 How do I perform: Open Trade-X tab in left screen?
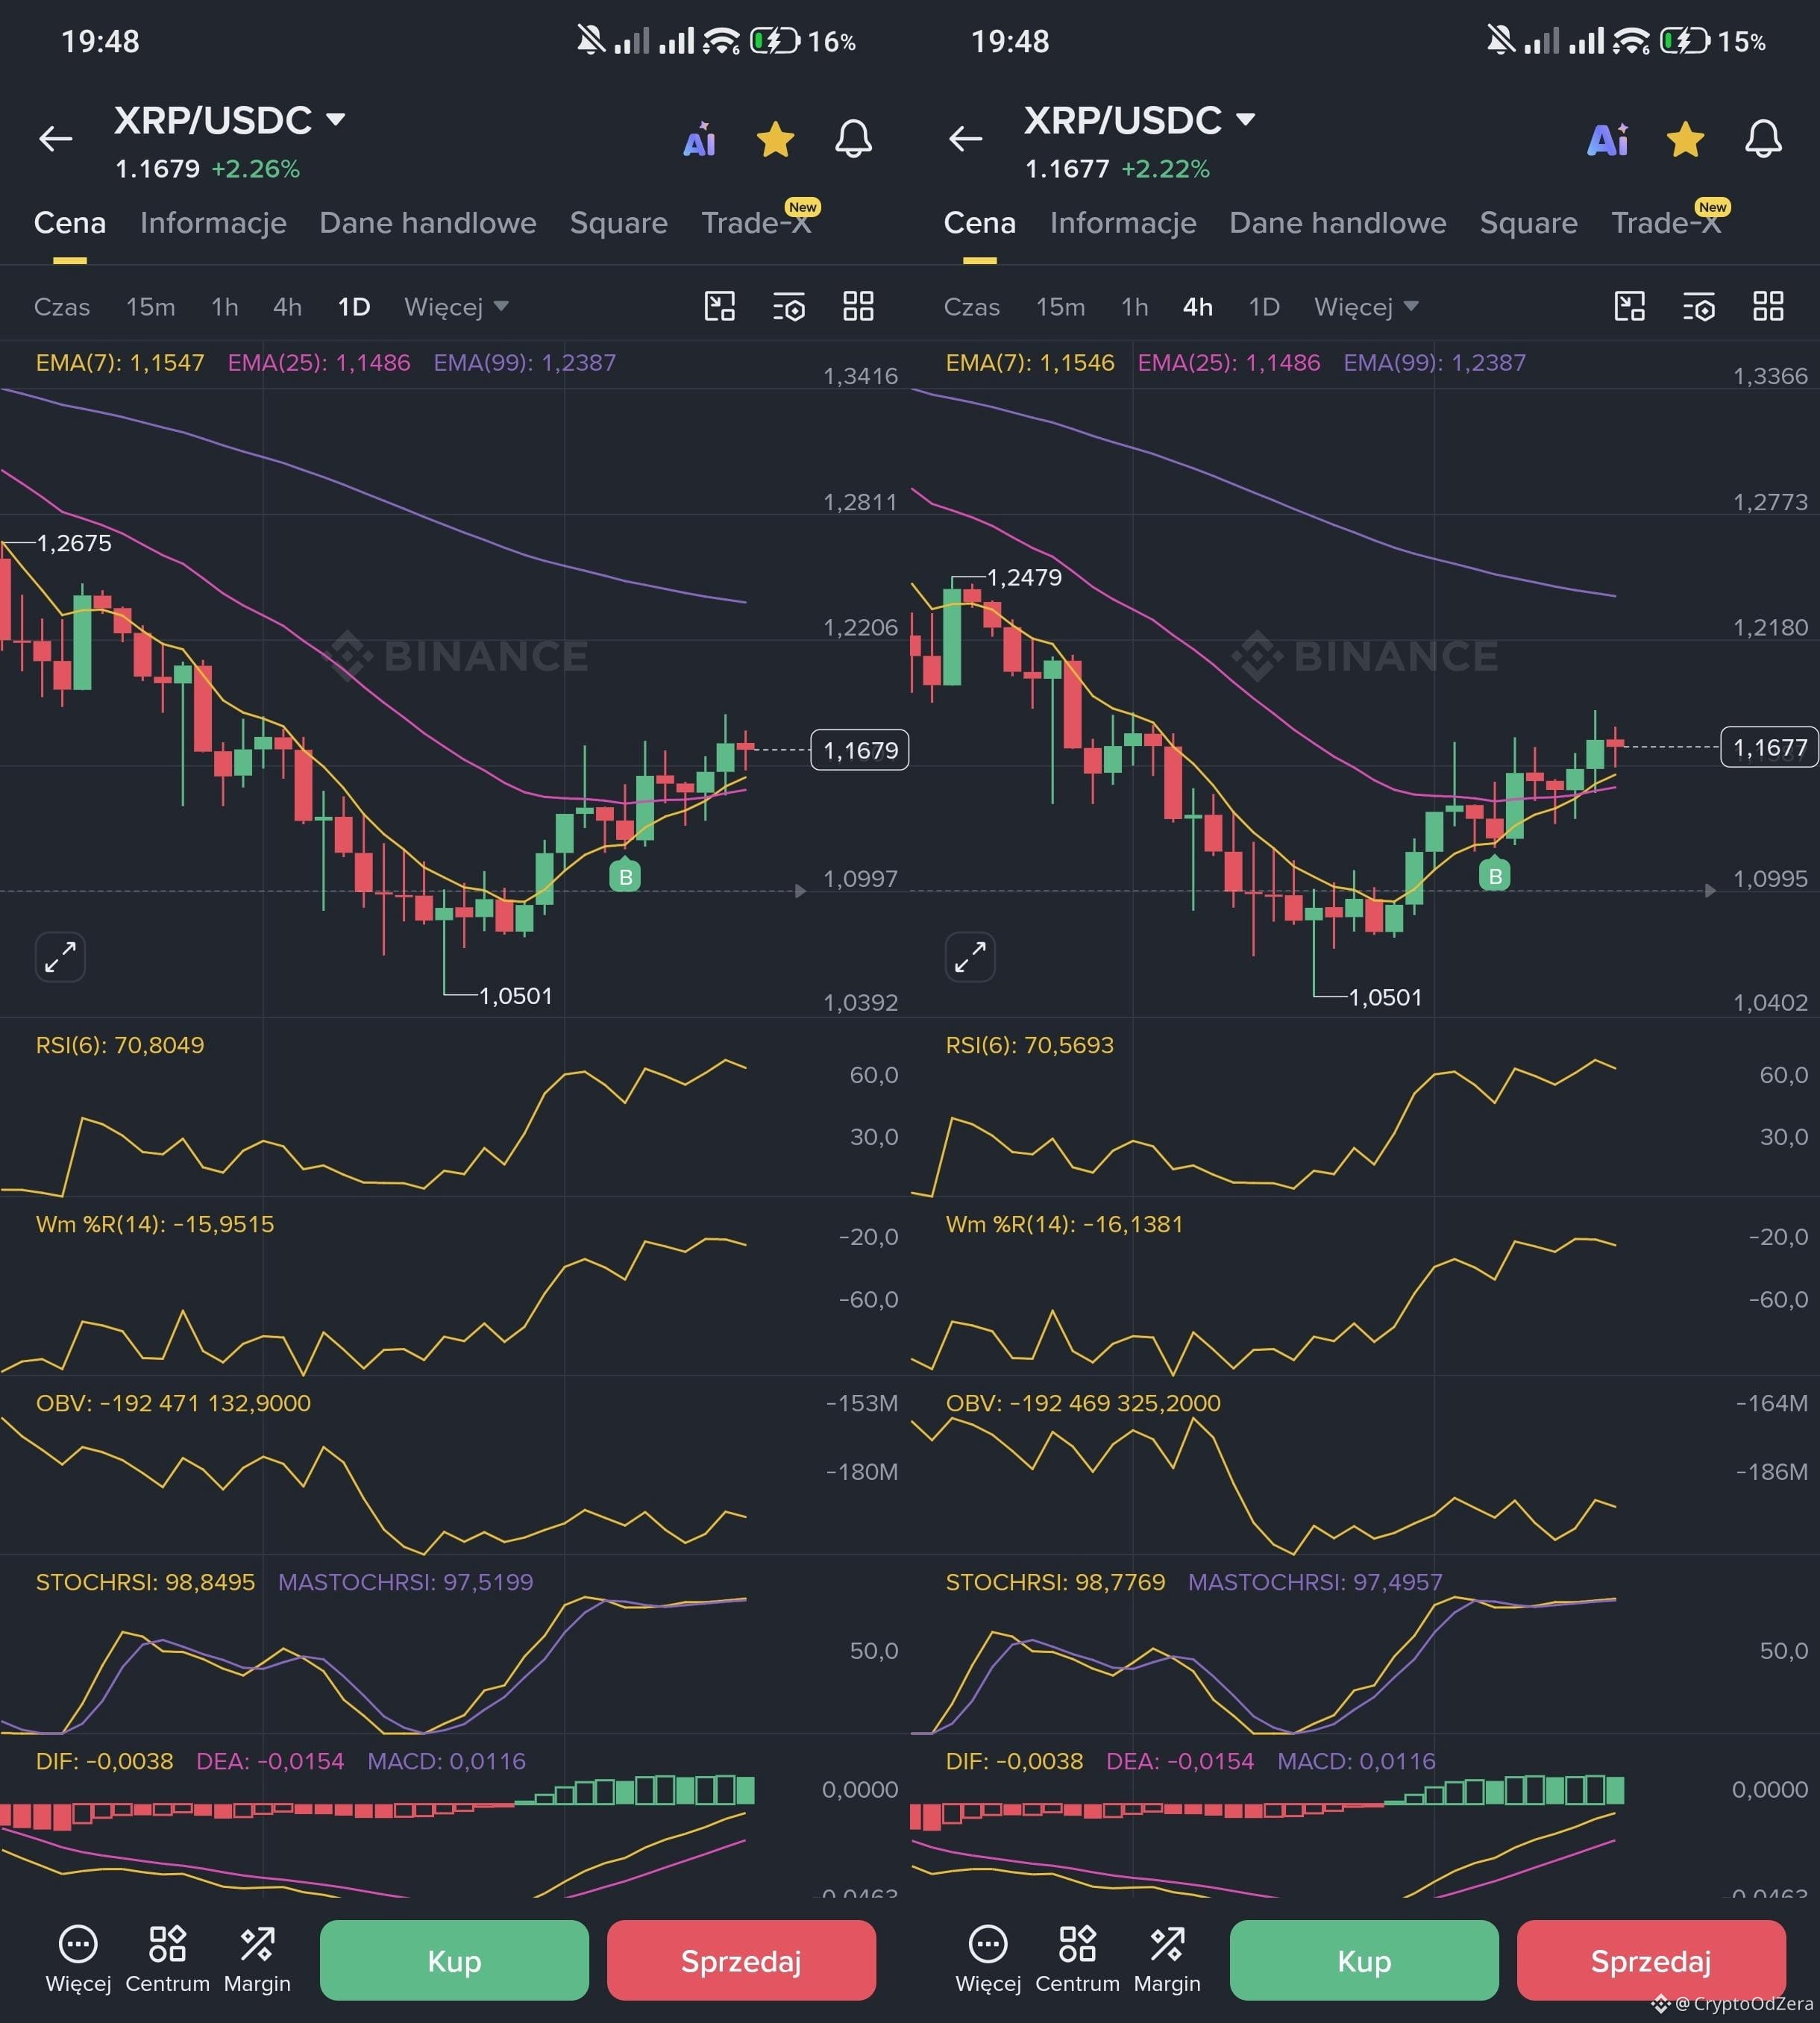(x=757, y=222)
